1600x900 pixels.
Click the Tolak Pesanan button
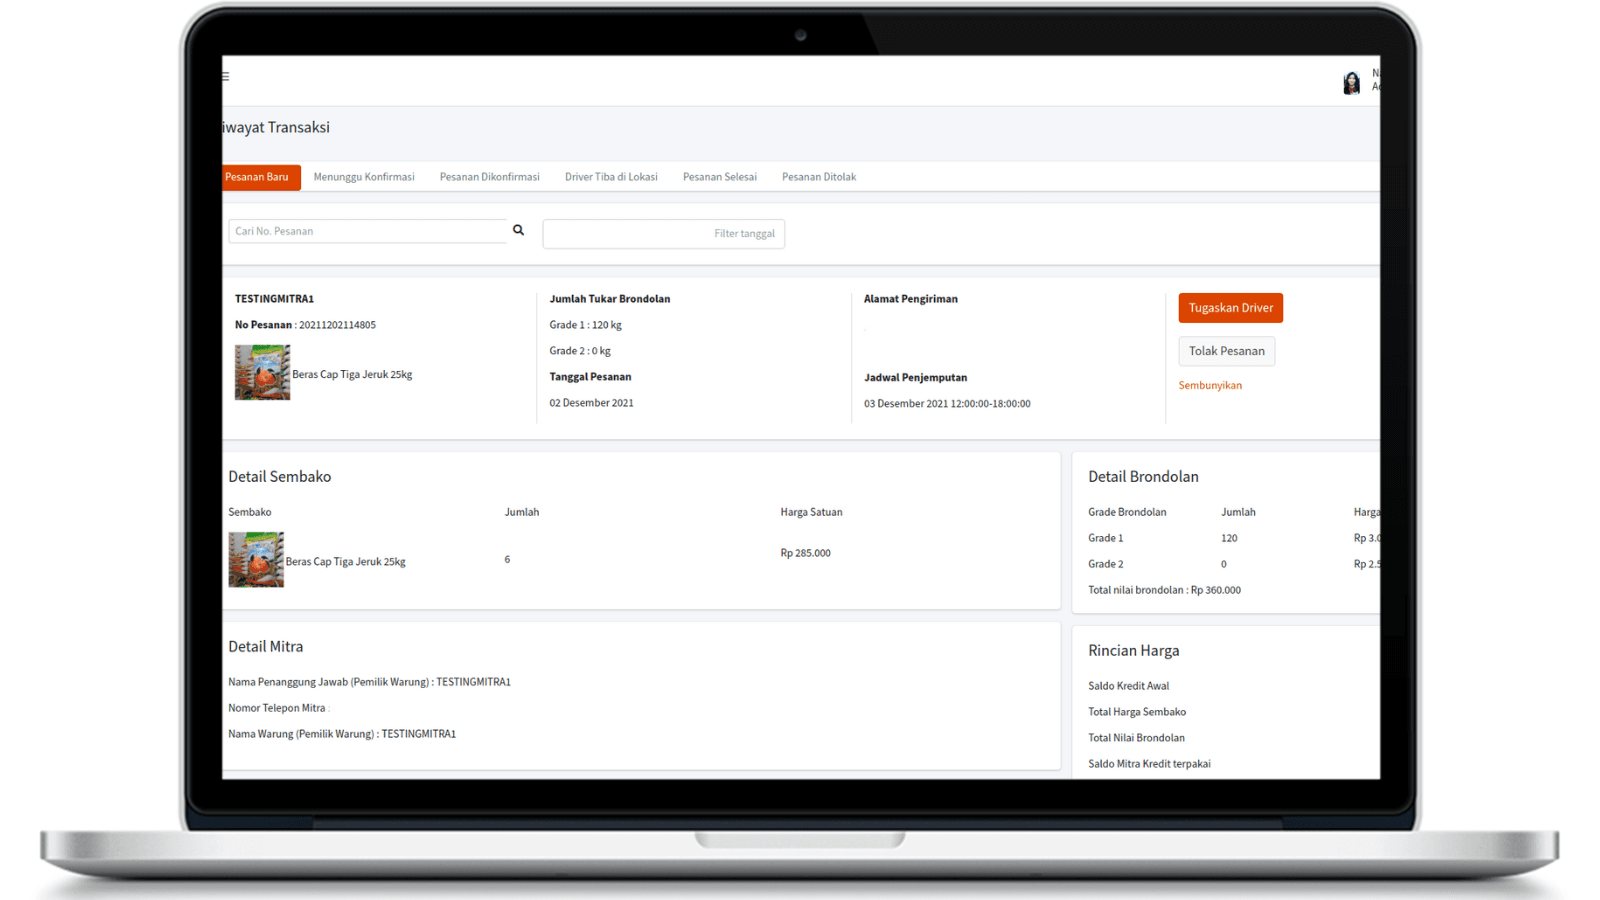coord(1226,351)
